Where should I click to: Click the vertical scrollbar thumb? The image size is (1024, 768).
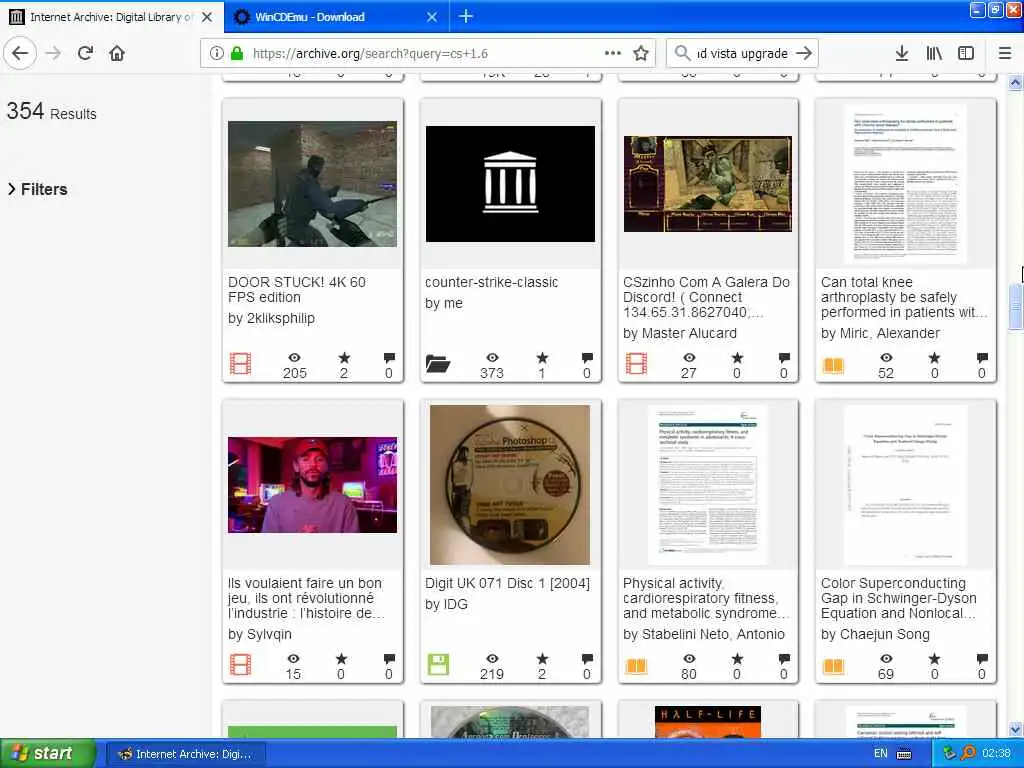[1015, 307]
